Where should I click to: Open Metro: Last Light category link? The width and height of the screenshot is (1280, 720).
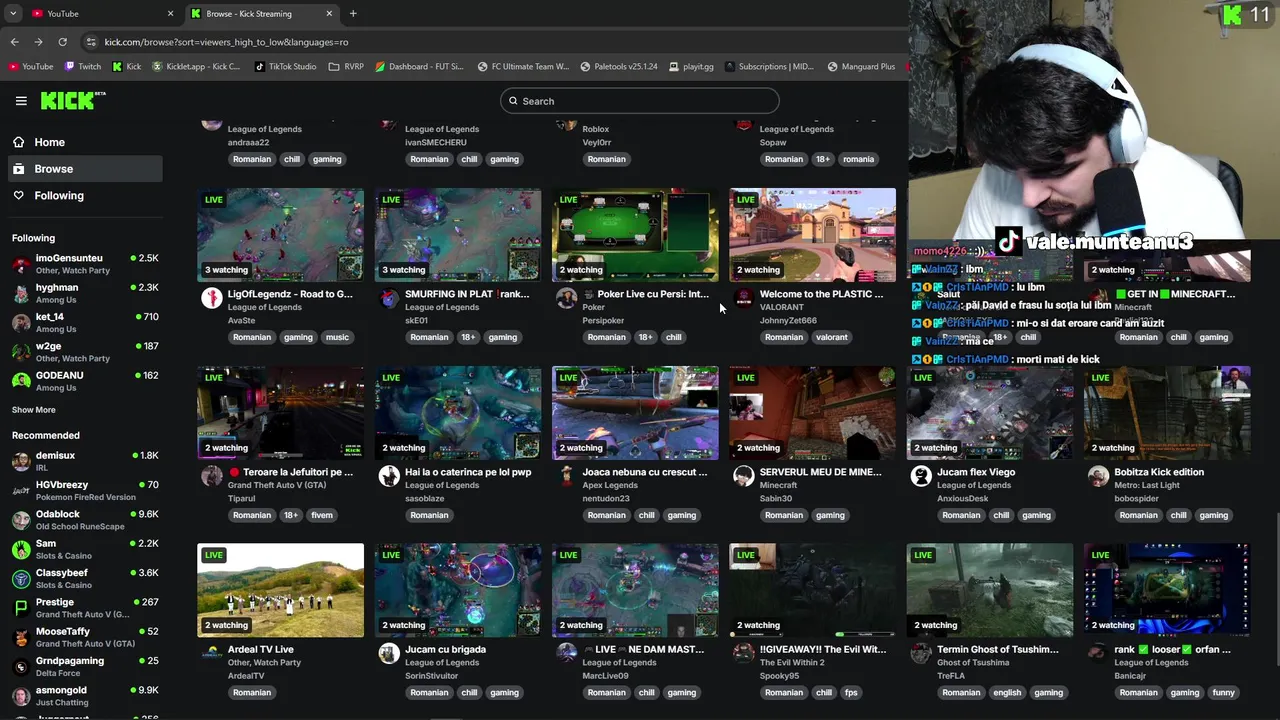pos(1147,485)
